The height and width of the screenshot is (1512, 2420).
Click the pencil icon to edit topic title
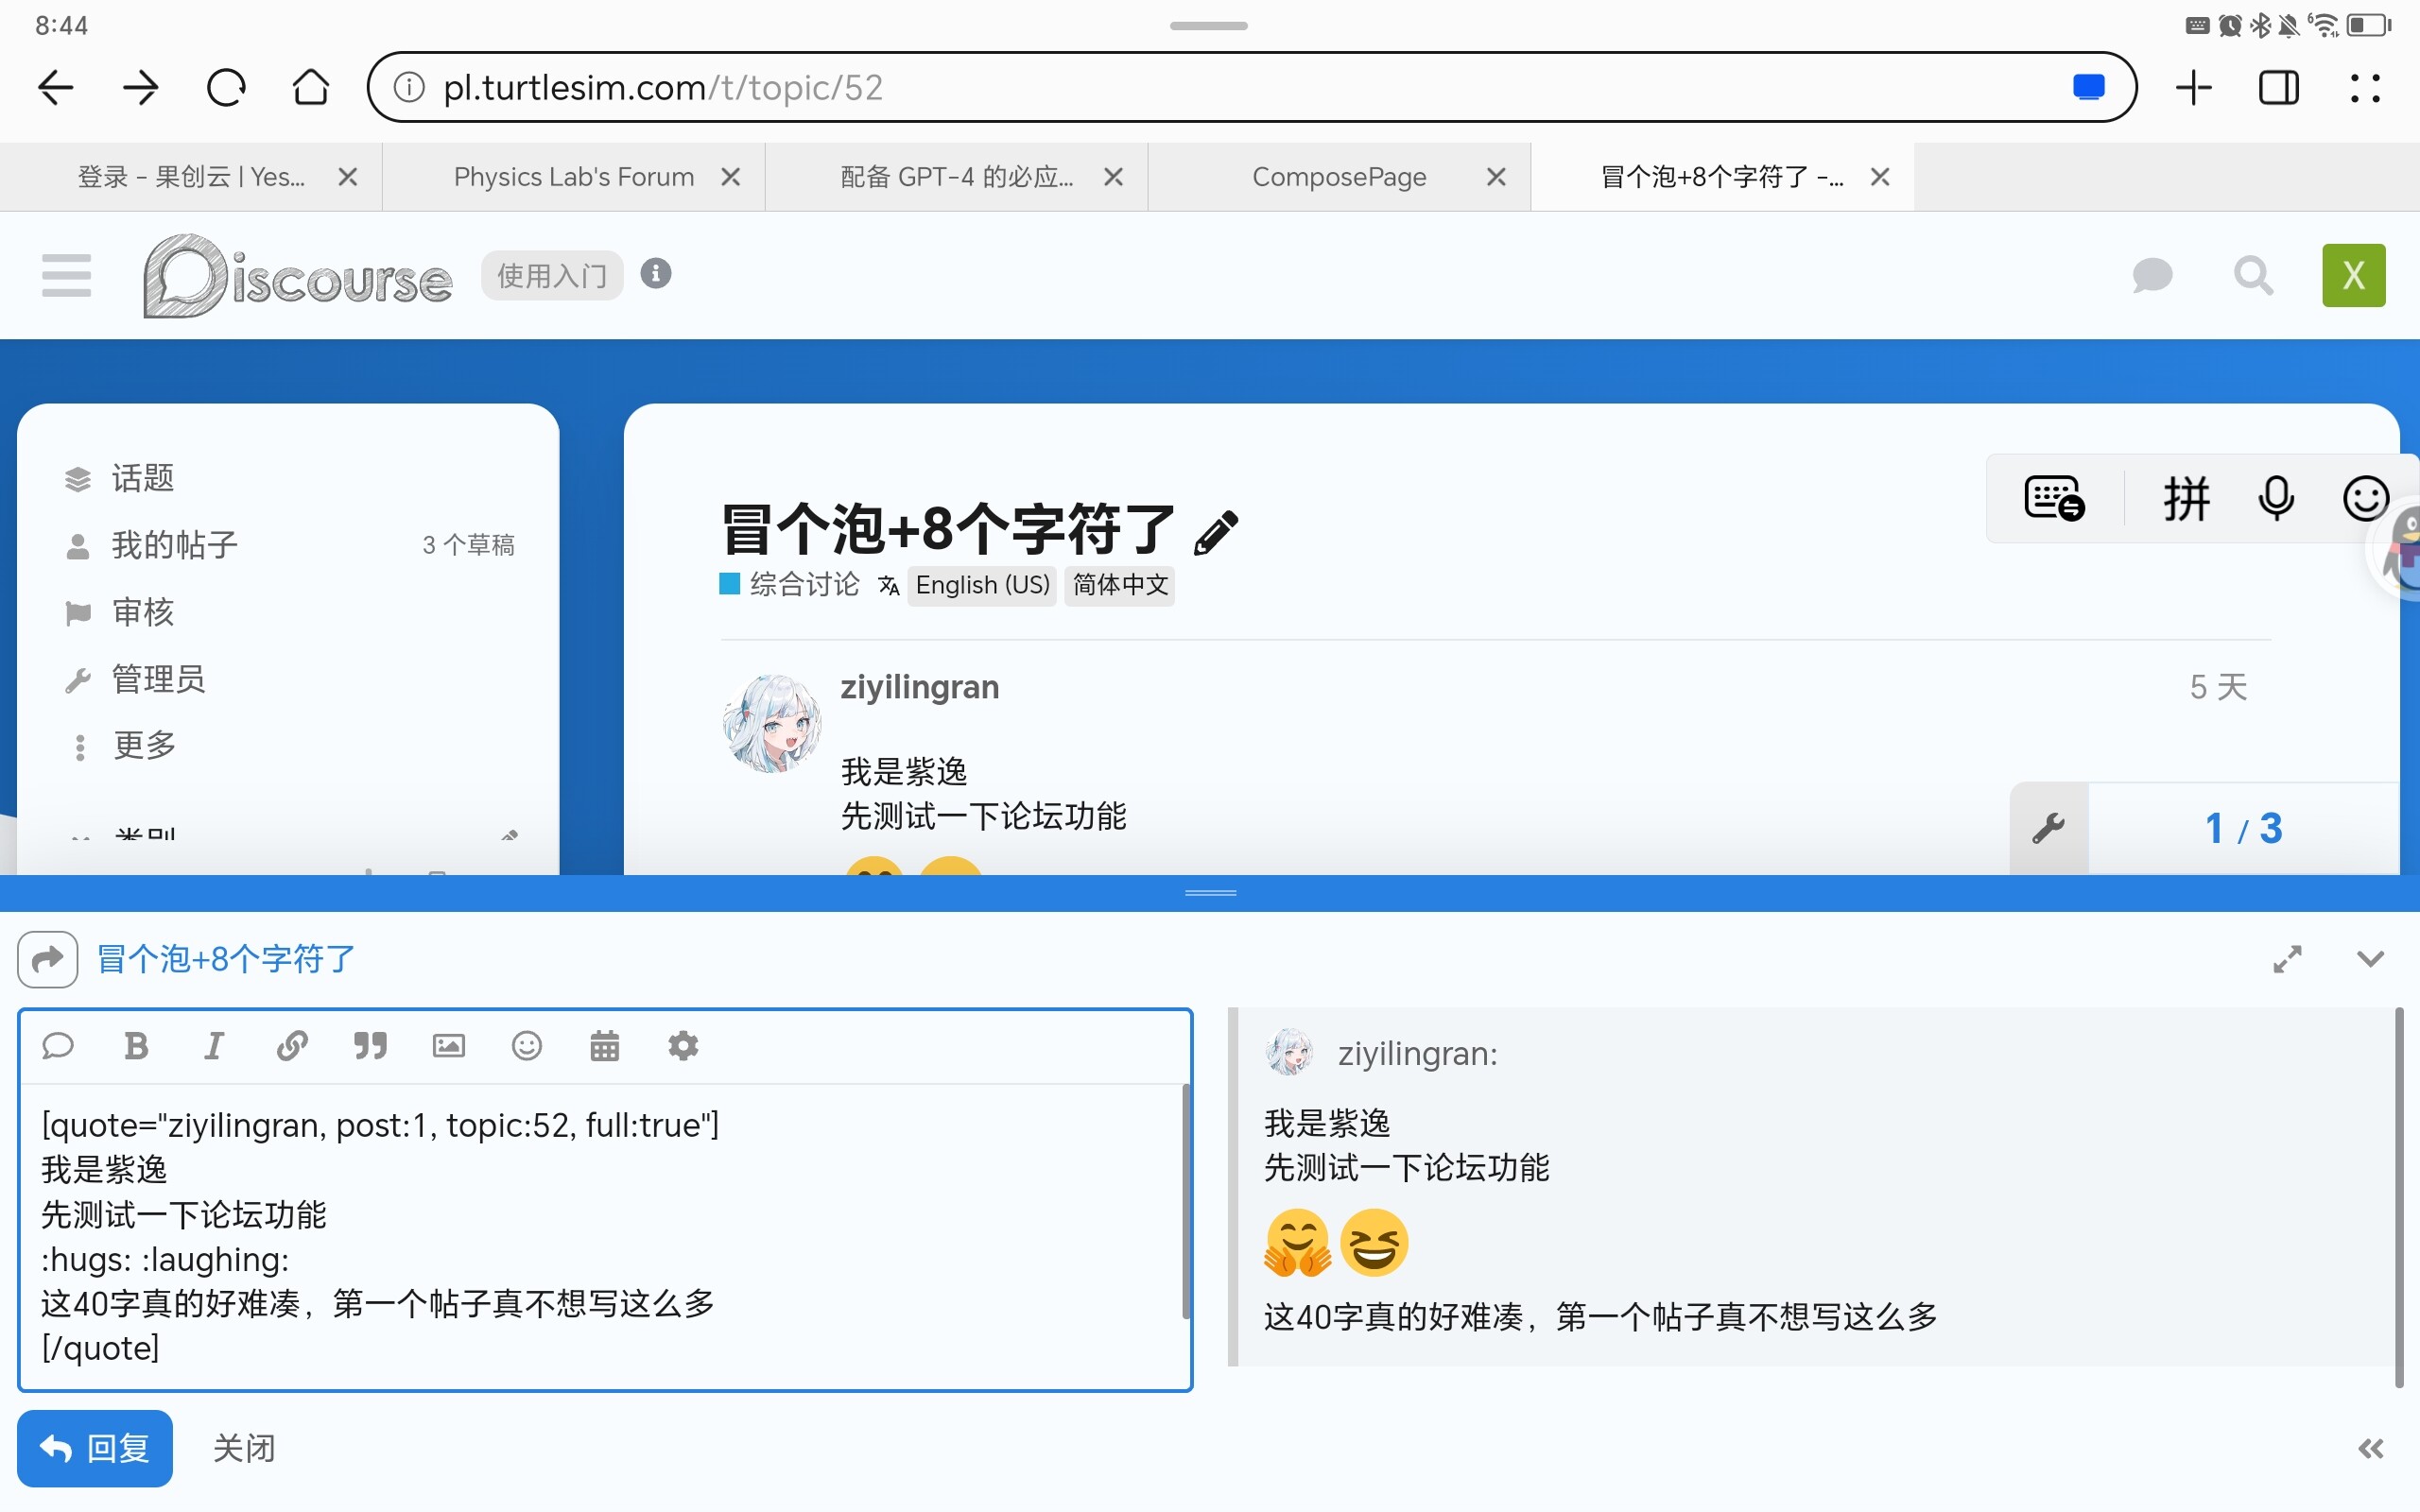coord(1216,532)
